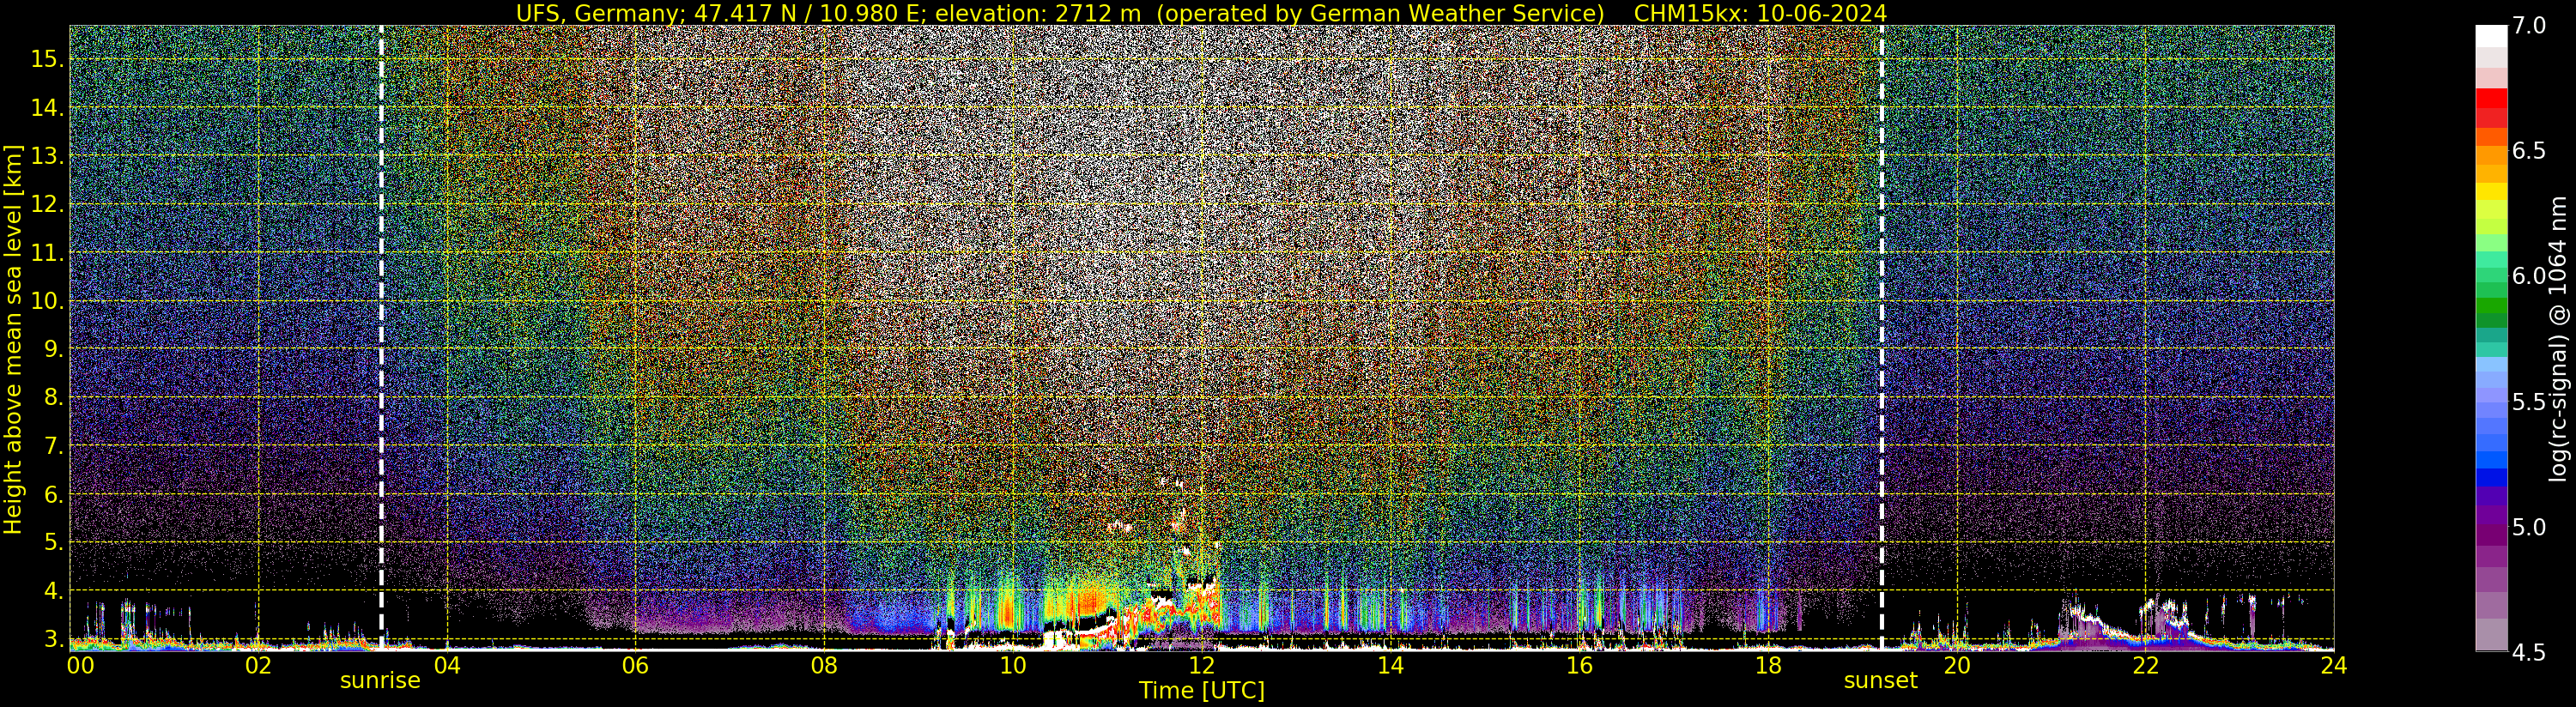The image size is (2576, 707).
Task: Click the white dashed sunrise marker line
Action: coord(381,338)
